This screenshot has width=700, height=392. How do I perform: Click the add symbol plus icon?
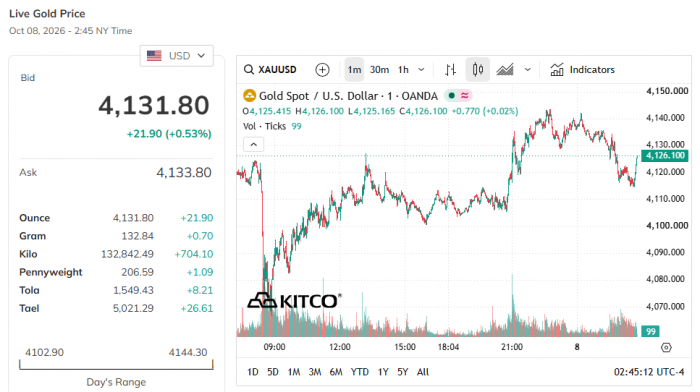322,70
